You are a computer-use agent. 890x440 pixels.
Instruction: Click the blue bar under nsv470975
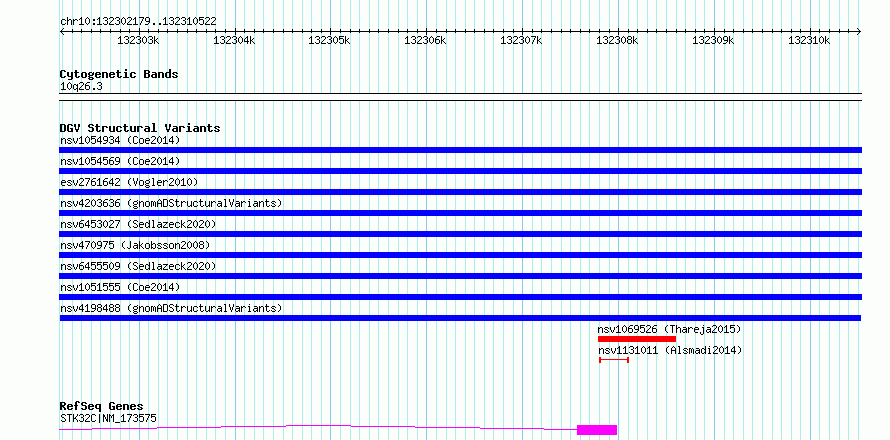(460, 255)
